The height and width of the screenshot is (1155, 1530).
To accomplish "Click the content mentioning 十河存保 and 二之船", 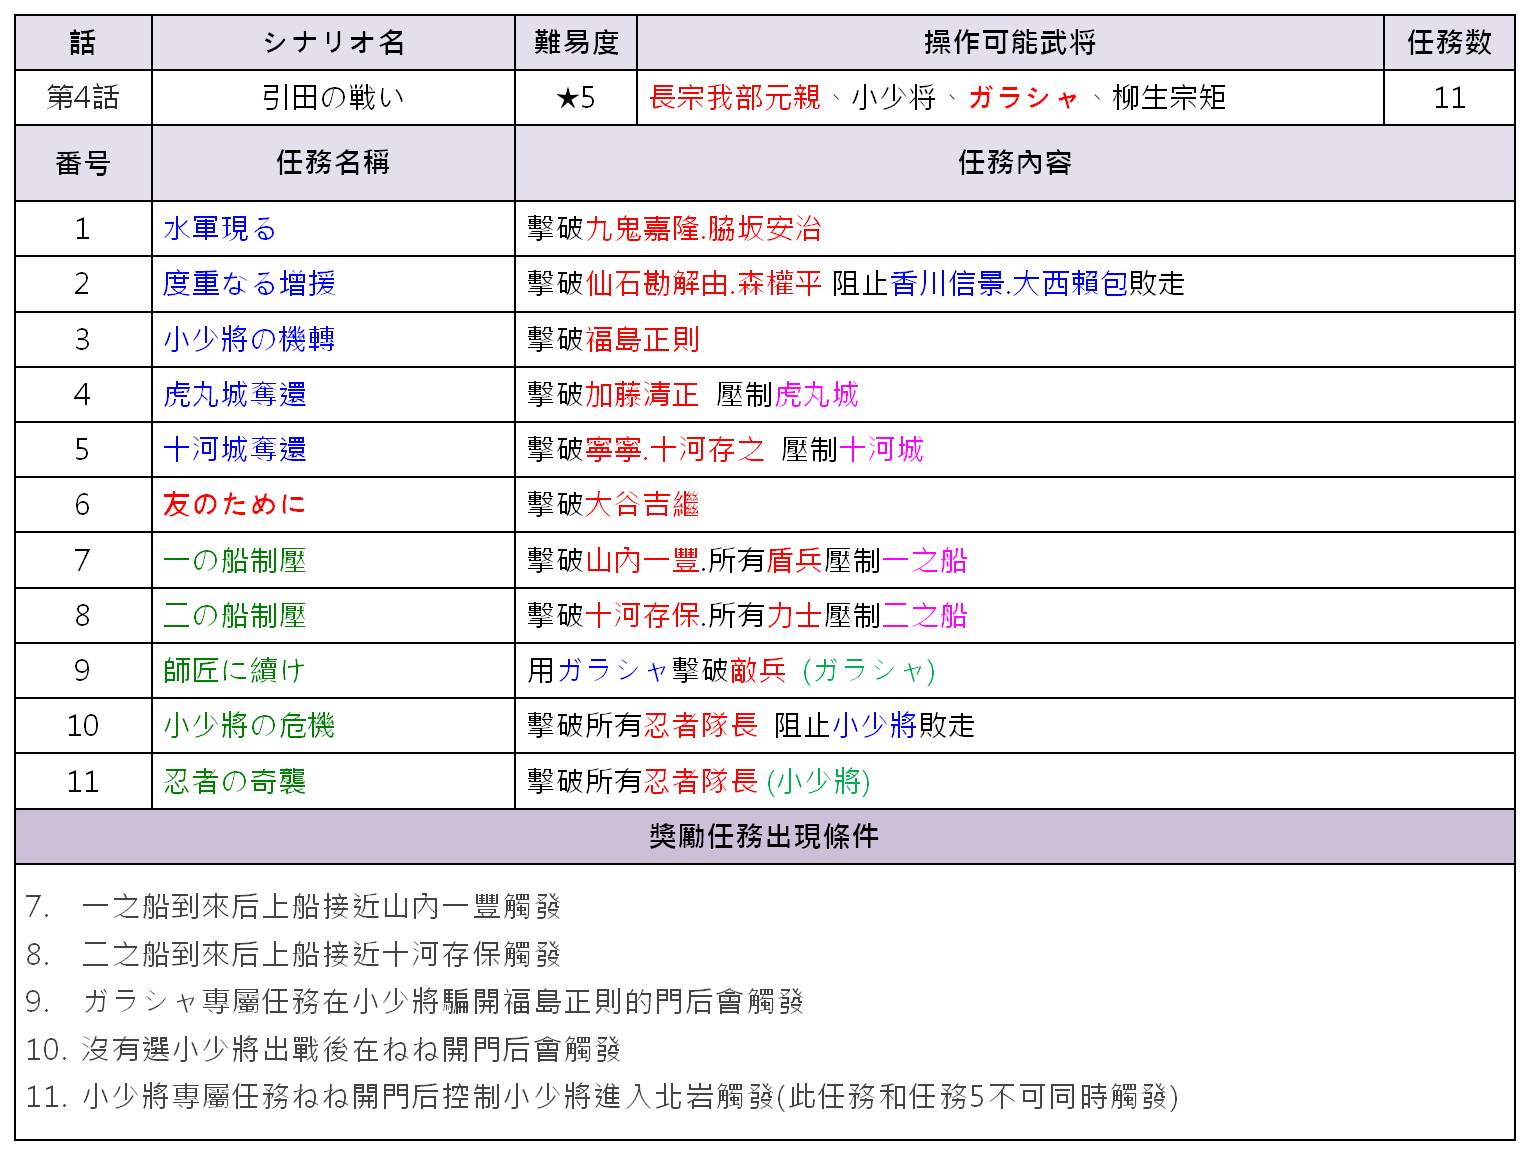I will tap(748, 615).
